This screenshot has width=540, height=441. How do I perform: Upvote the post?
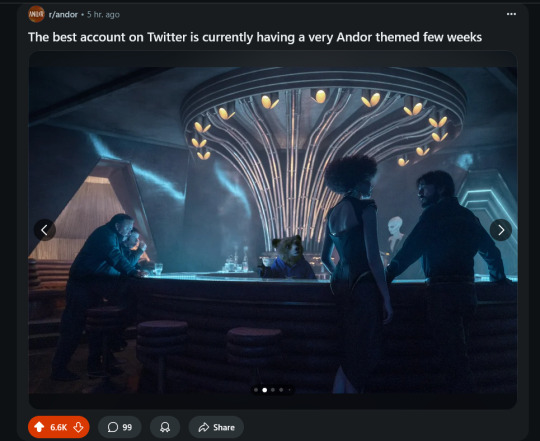tap(39, 427)
